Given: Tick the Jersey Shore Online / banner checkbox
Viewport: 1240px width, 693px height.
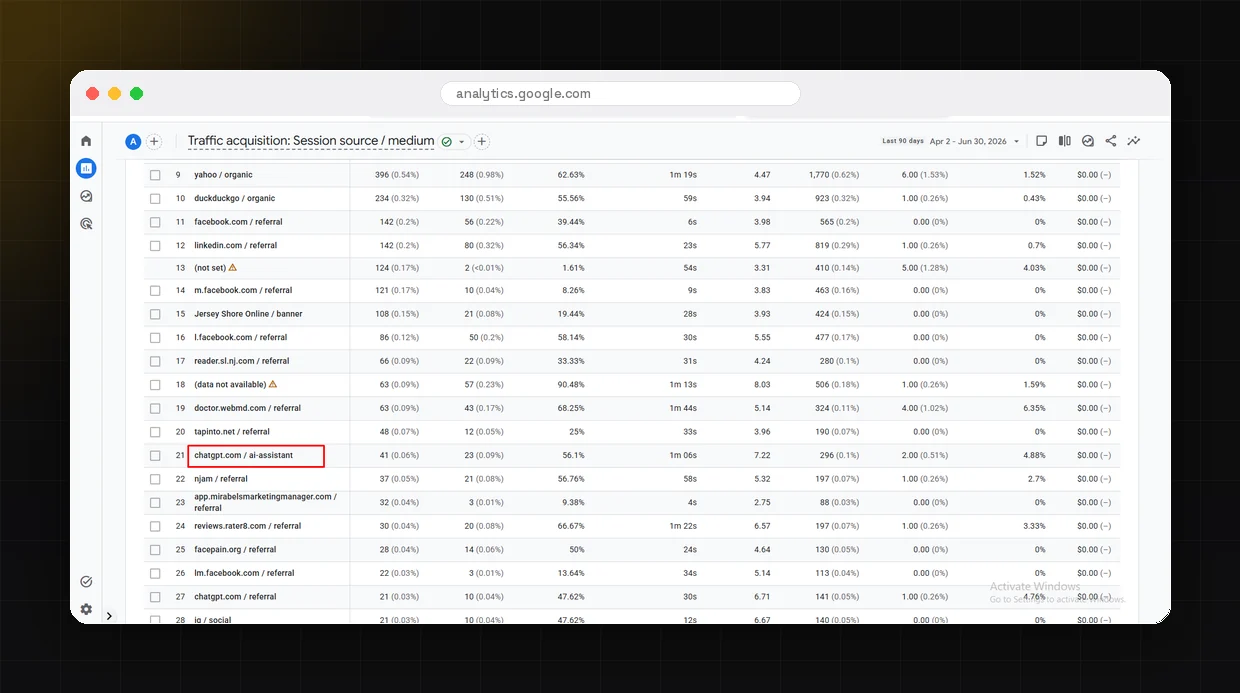Looking at the screenshot, I should click(155, 314).
